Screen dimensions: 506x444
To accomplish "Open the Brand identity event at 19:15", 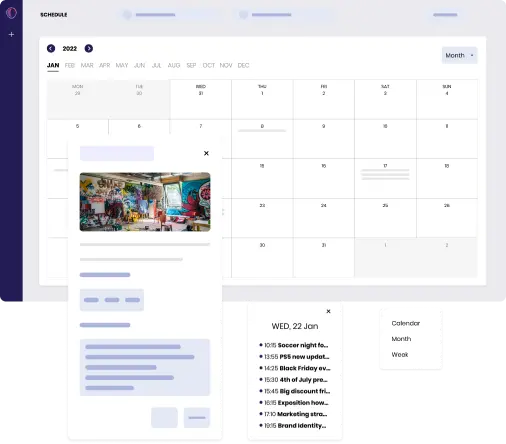I will tap(293, 425).
